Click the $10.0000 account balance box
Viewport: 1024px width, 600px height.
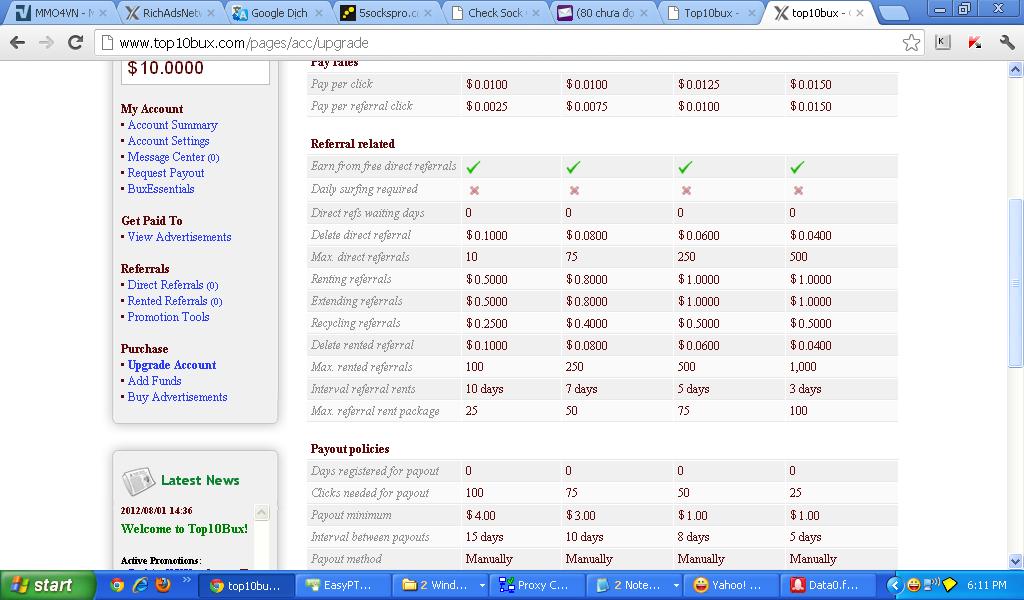click(195, 71)
